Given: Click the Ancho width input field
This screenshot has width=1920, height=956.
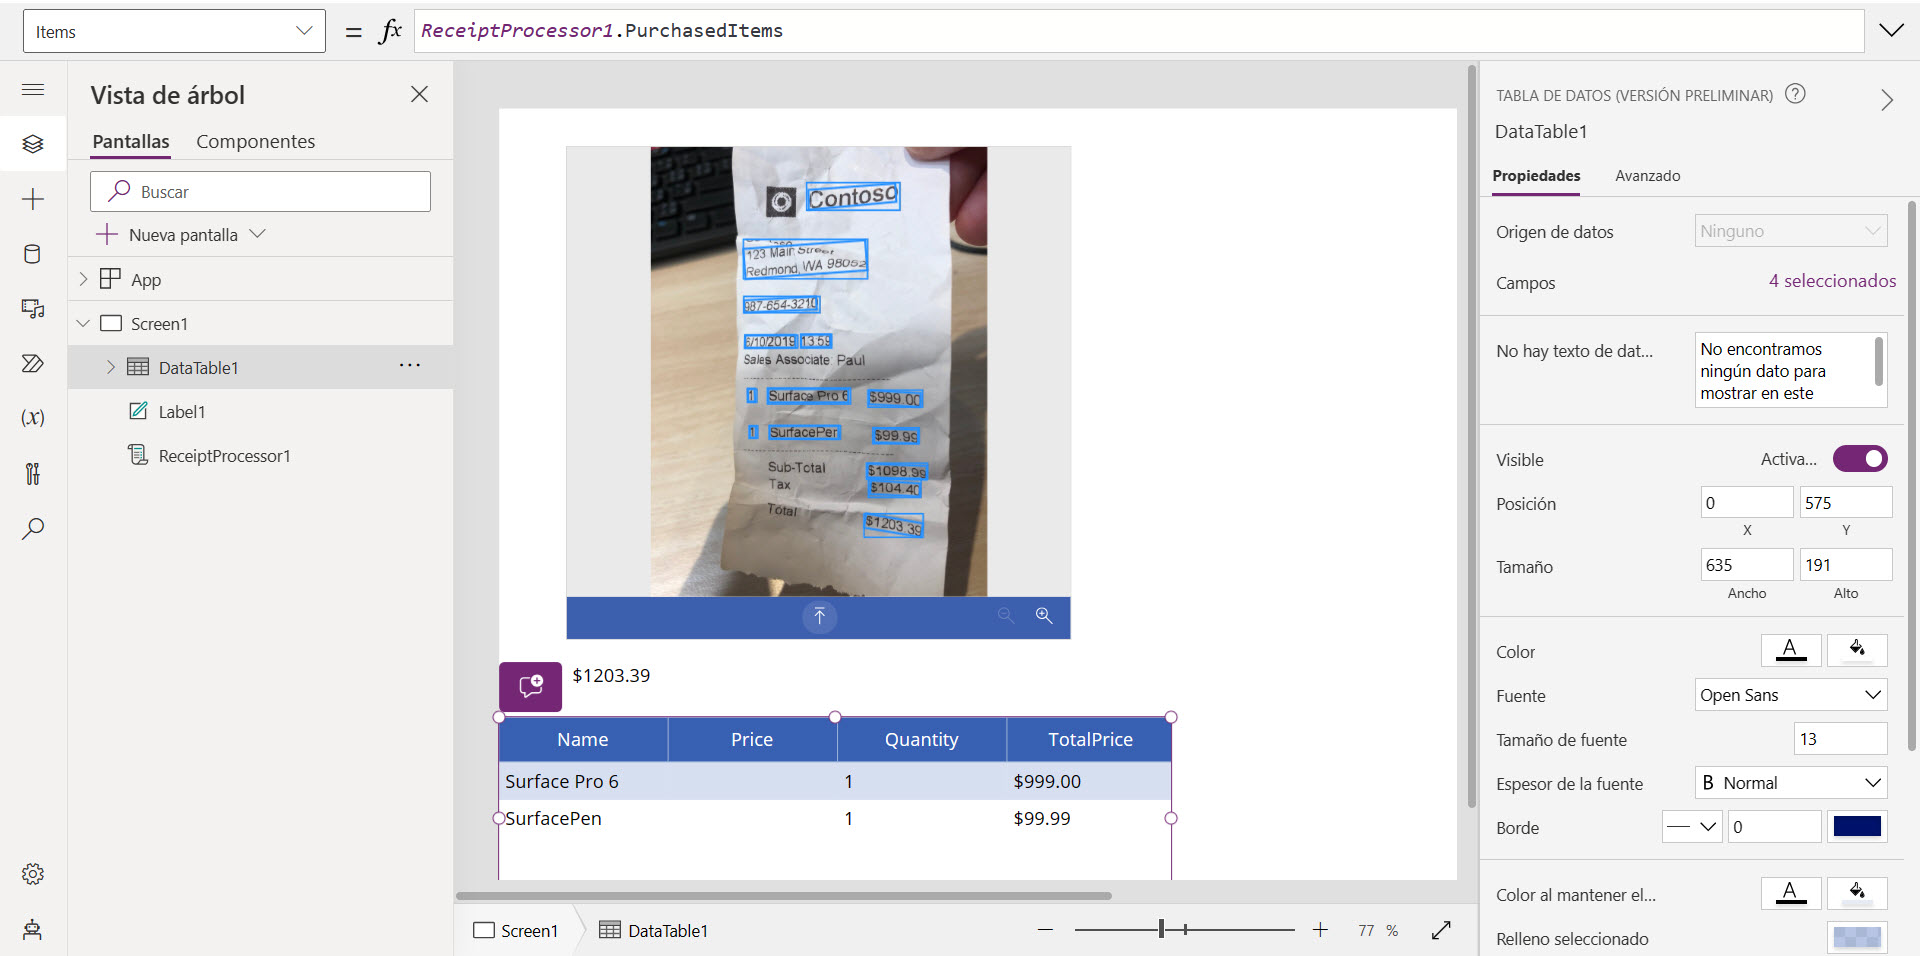Looking at the screenshot, I should (1747, 565).
